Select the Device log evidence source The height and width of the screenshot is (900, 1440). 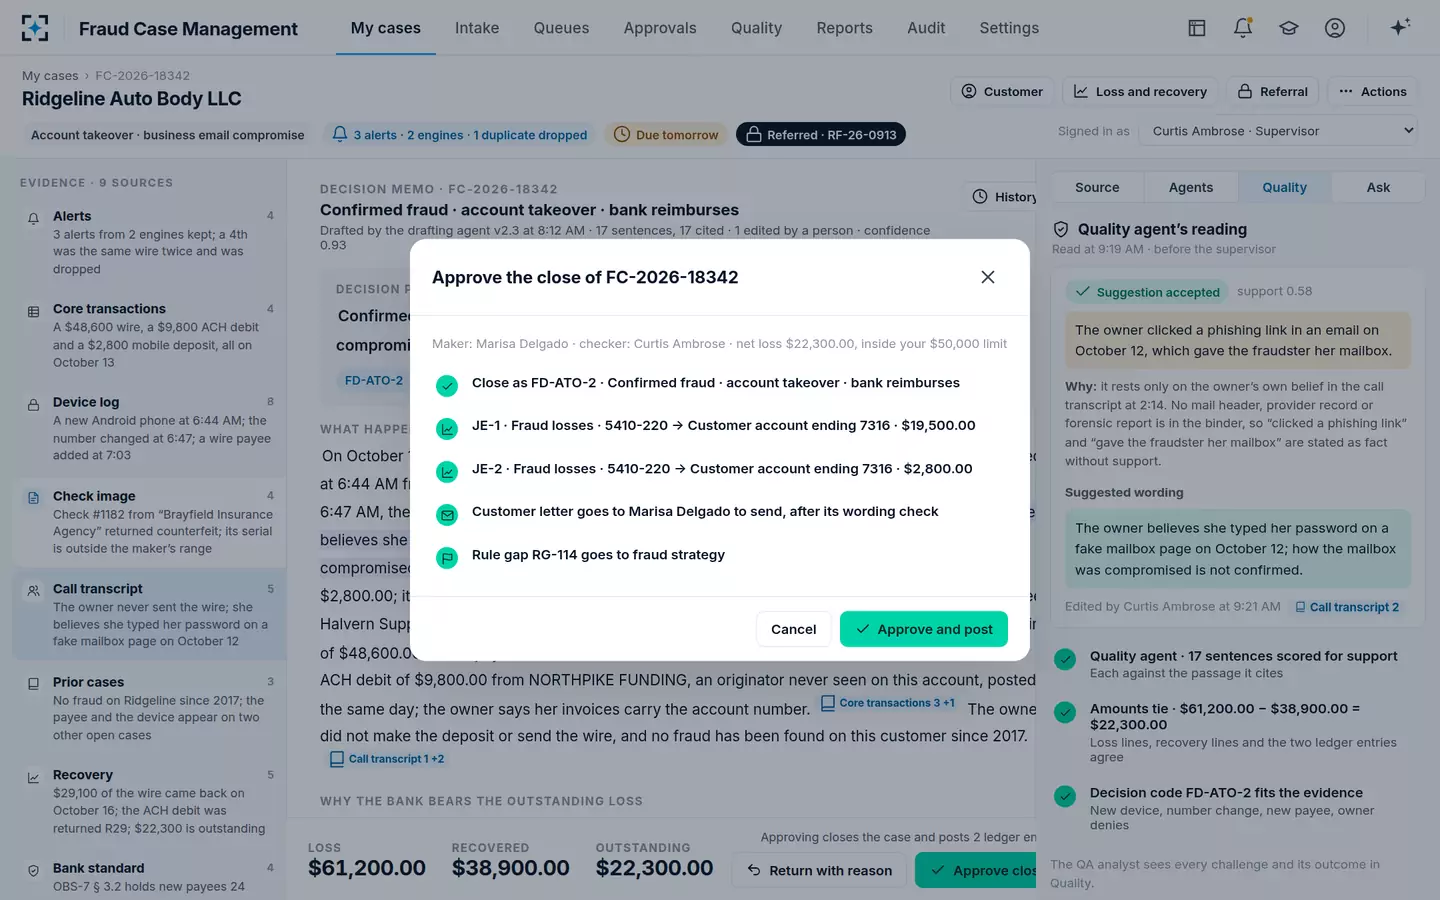150,428
